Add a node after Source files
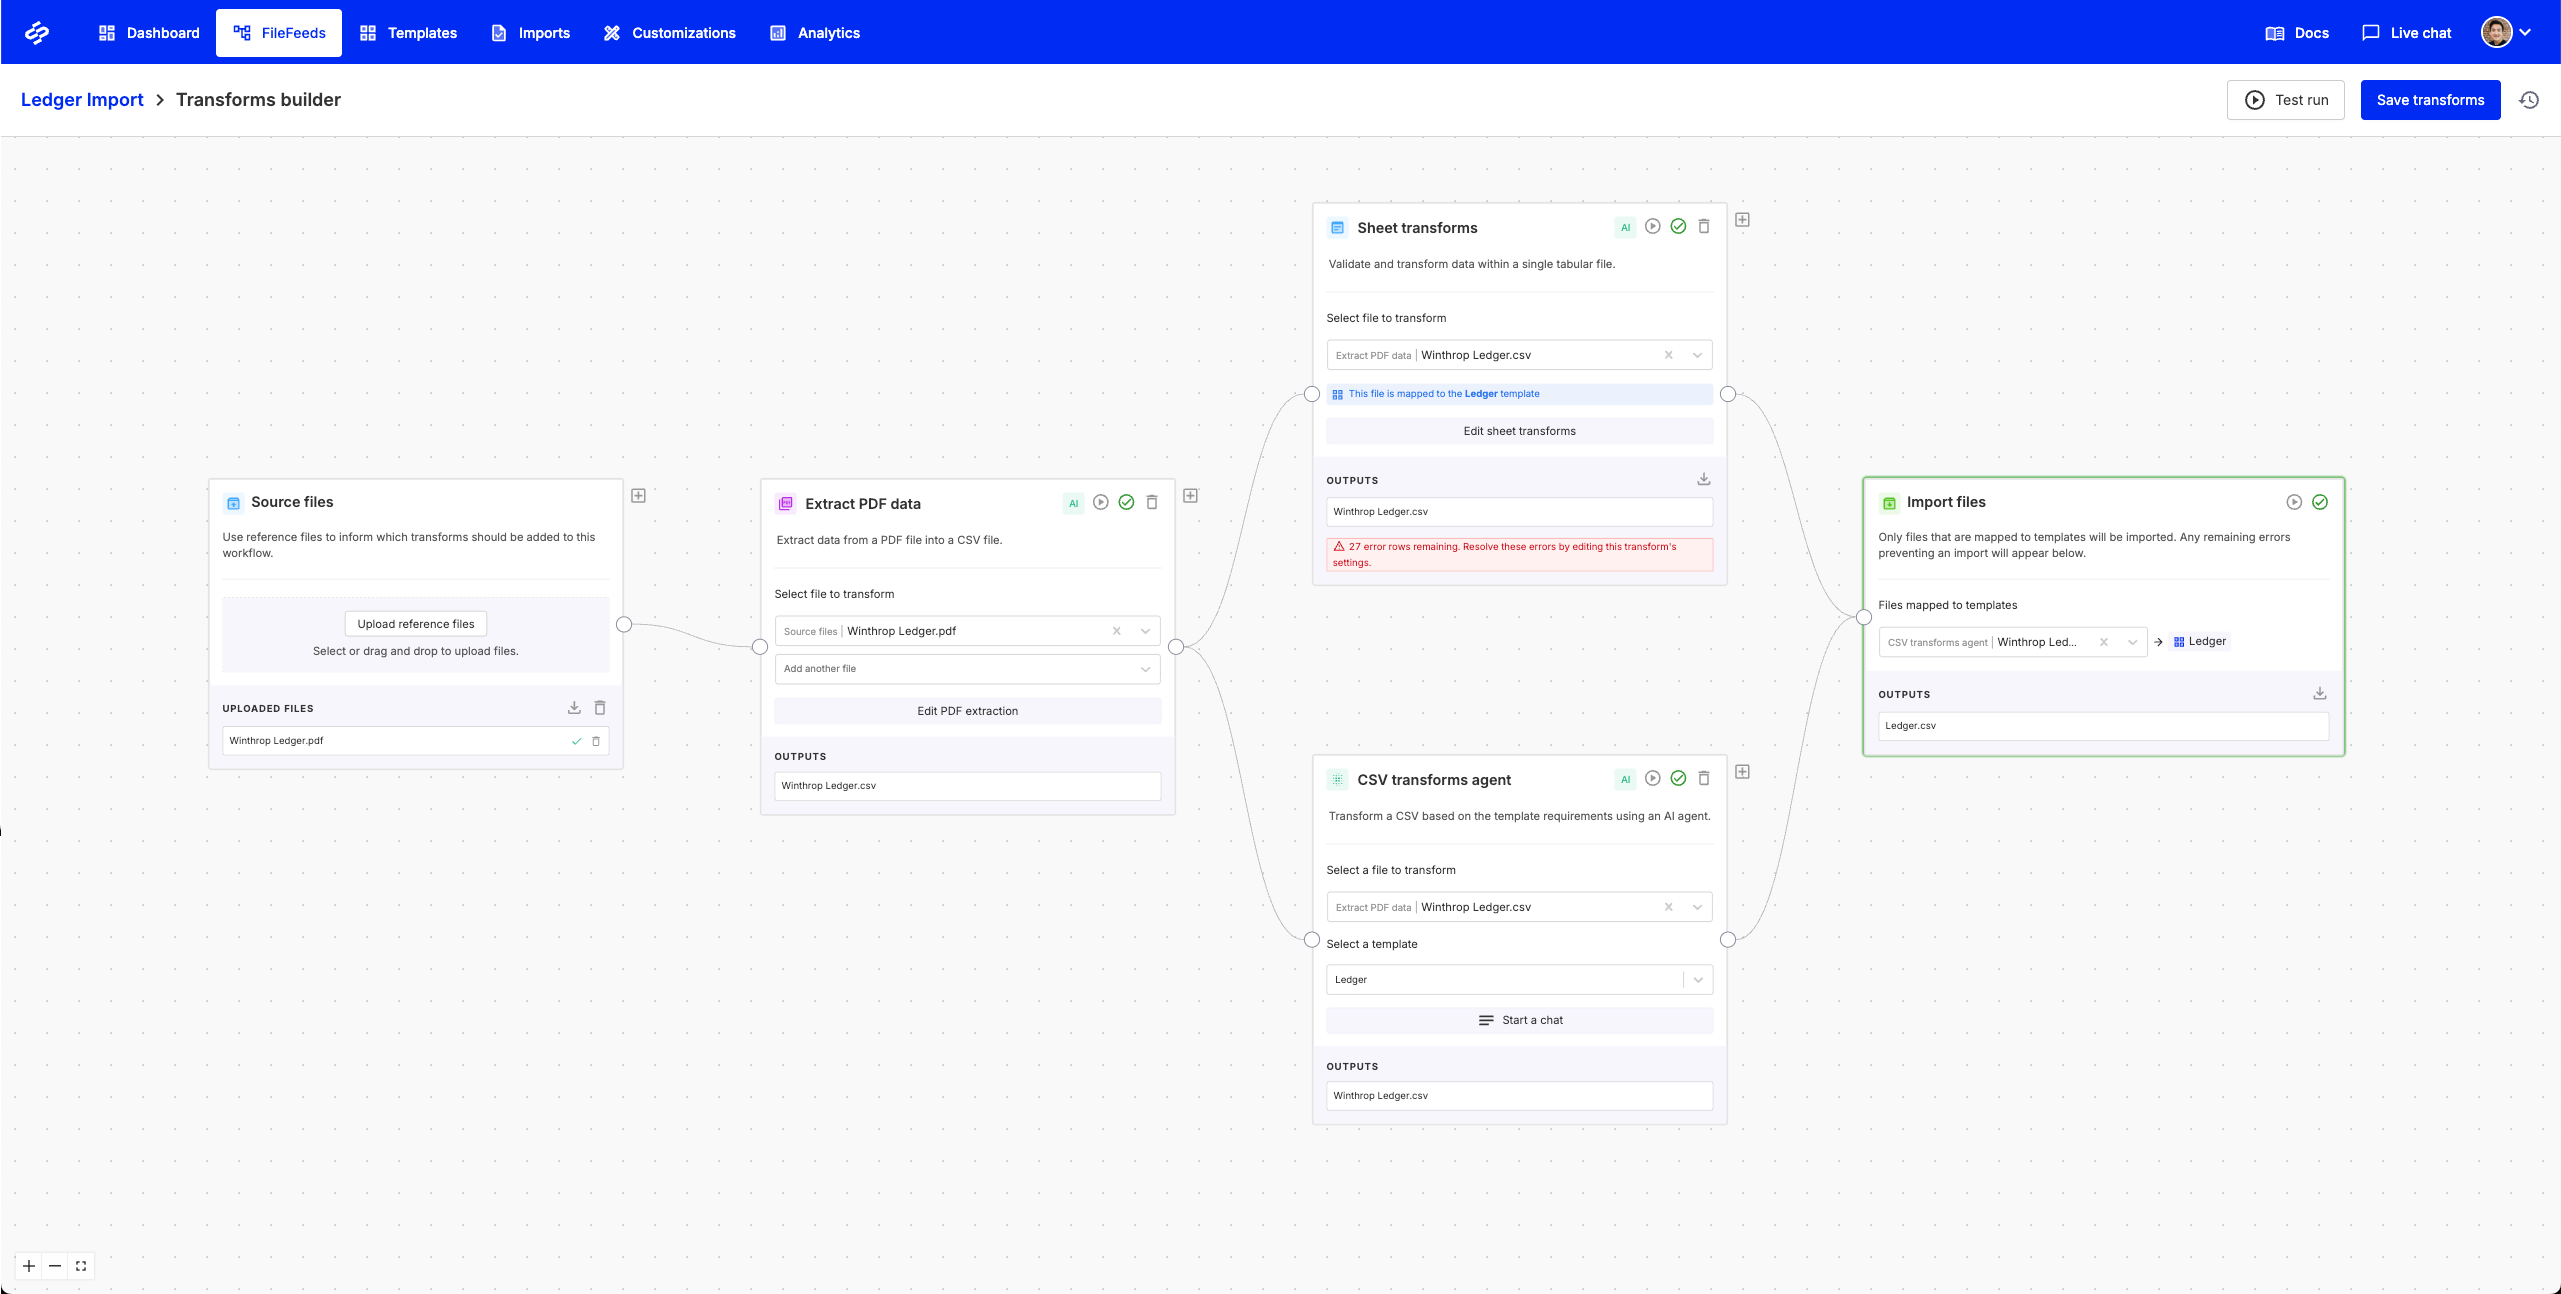This screenshot has height=1294, width=2561. (x=638, y=496)
